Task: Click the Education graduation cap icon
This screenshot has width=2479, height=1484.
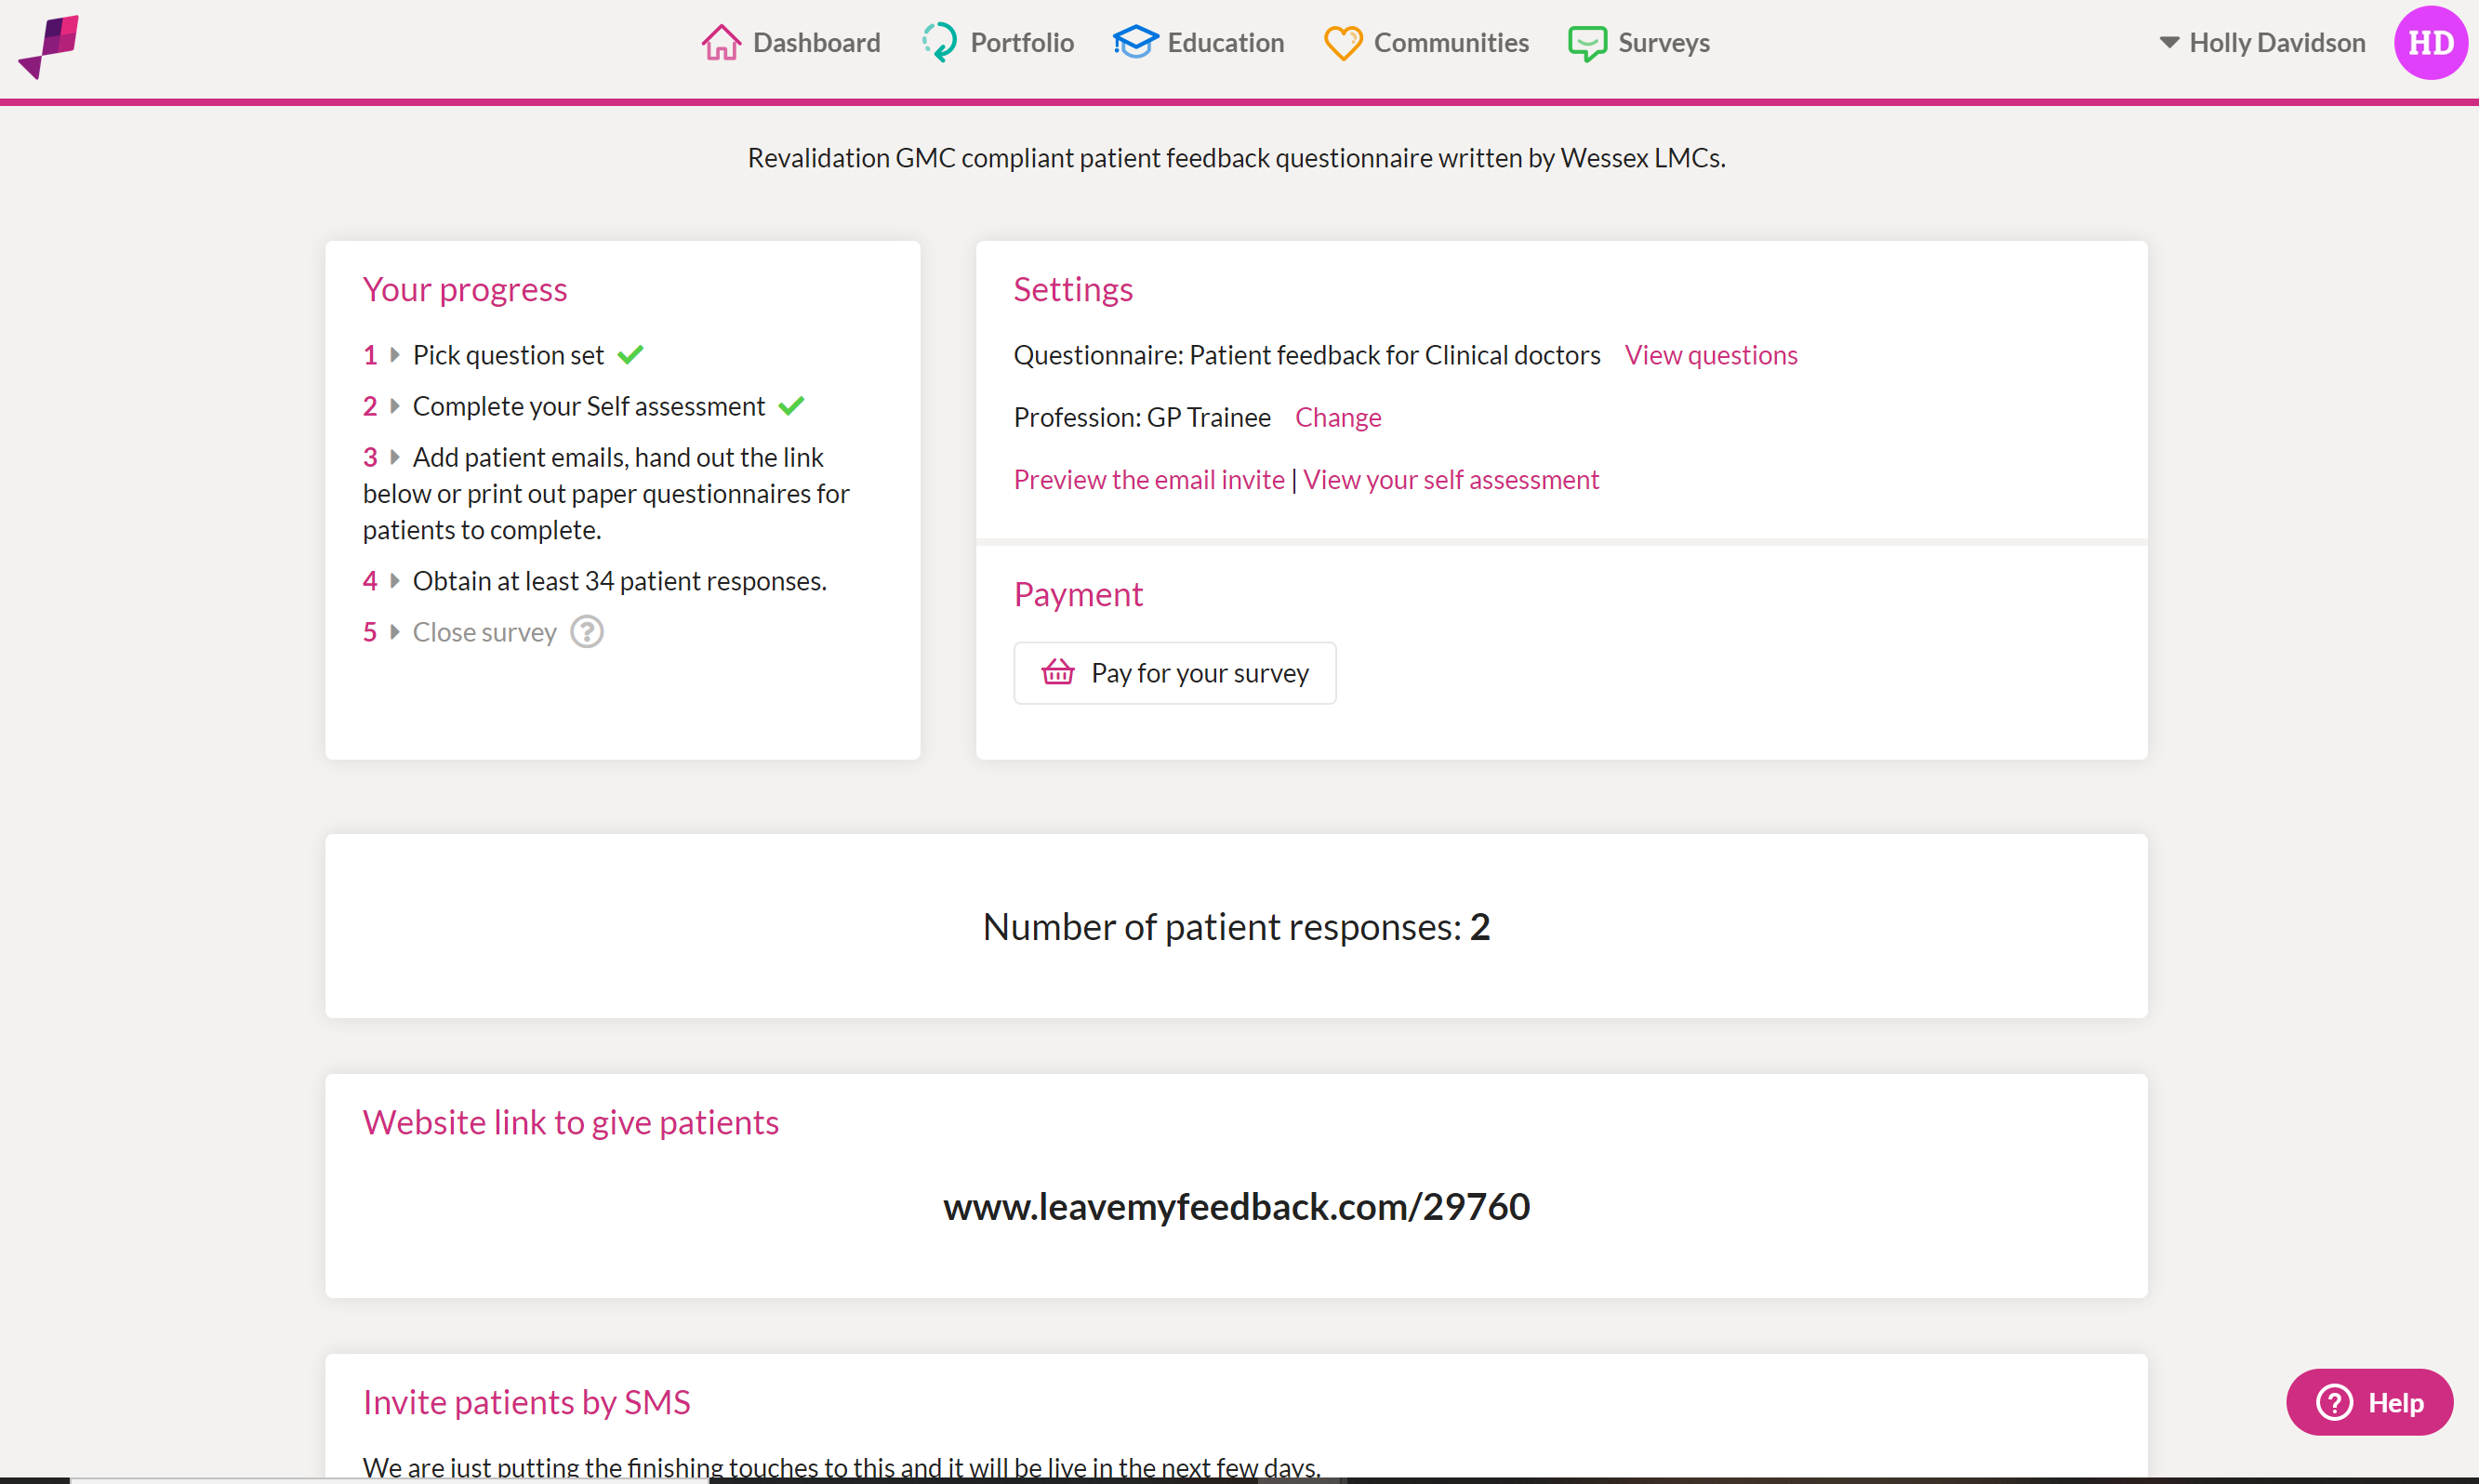Action: tap(1135, 43)
